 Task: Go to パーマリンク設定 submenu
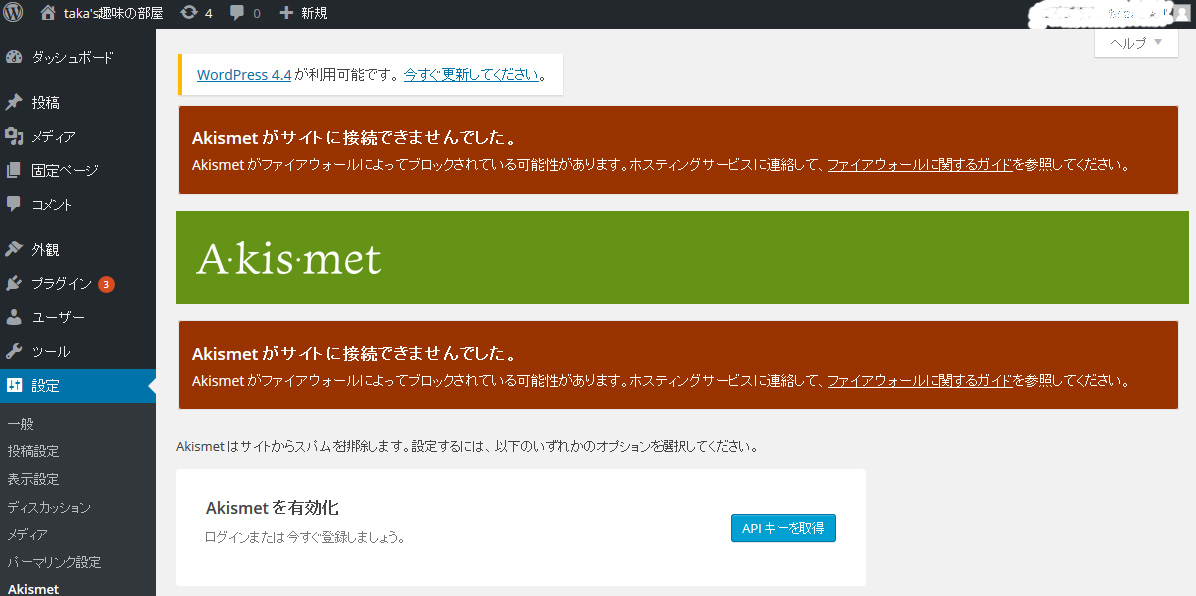(x=54, y=562)
